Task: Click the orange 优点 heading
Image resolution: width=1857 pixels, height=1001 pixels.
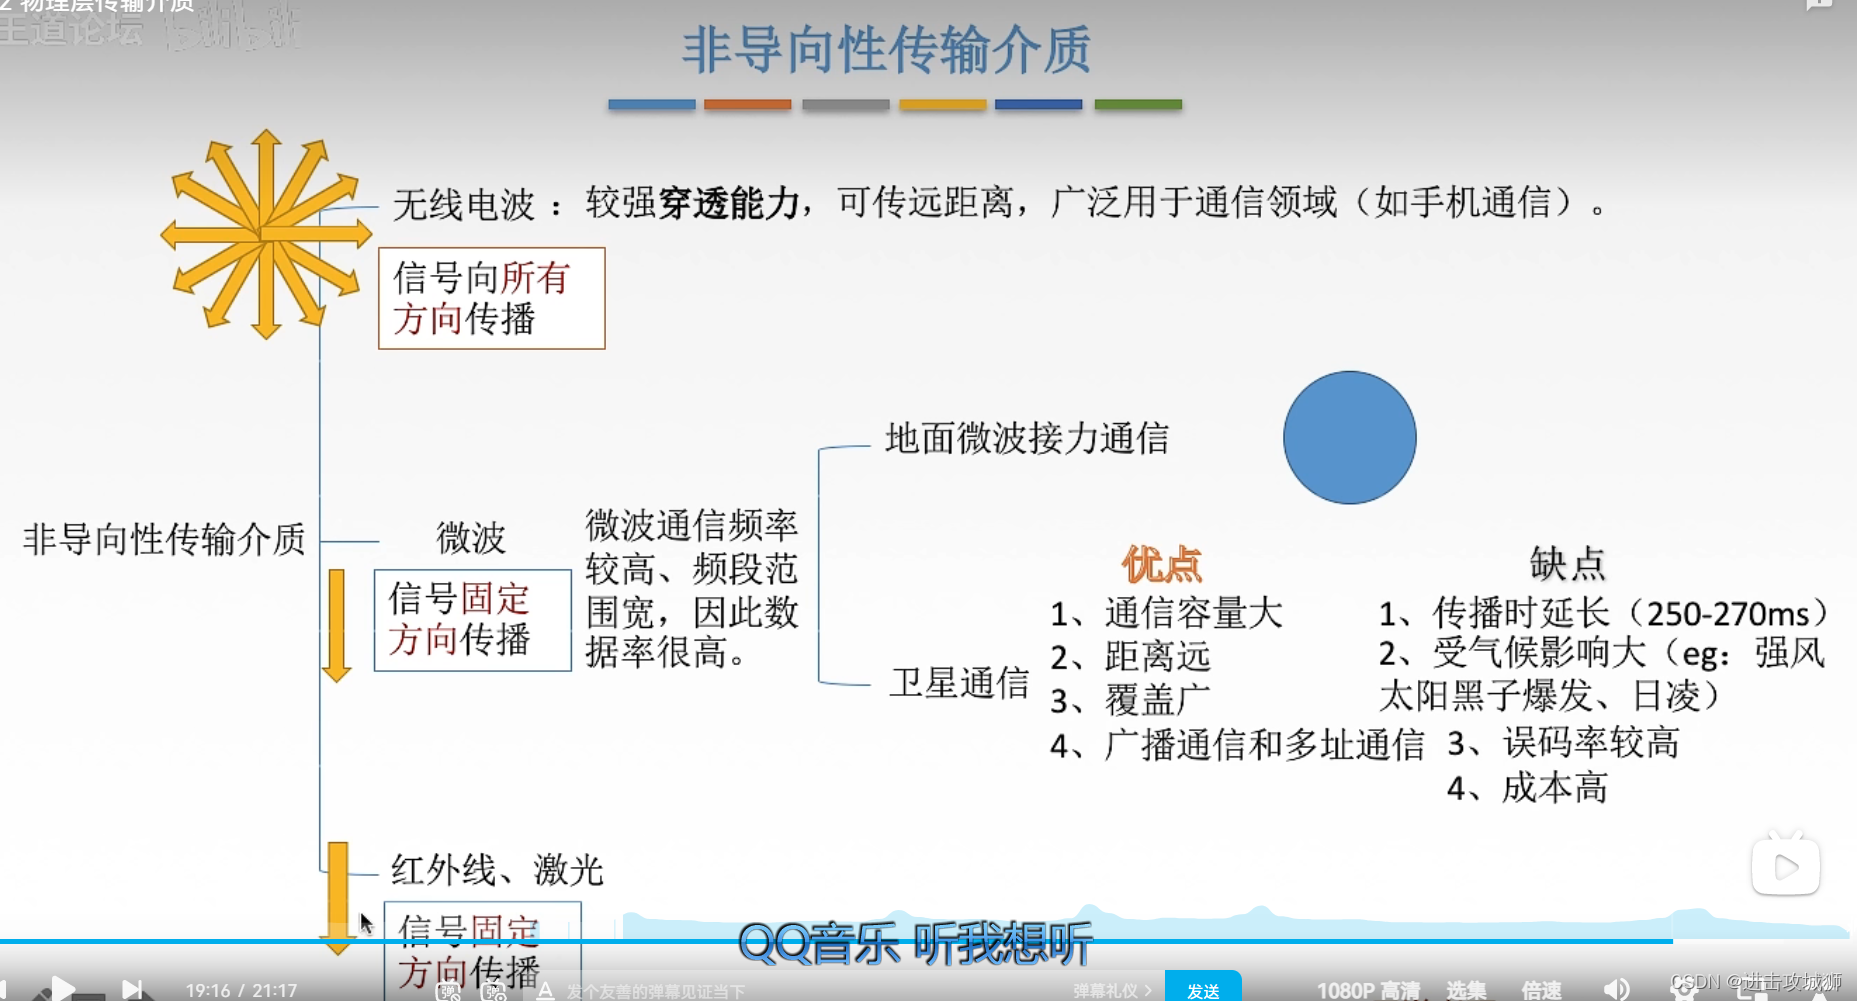Action: (x=1161, y=564)
